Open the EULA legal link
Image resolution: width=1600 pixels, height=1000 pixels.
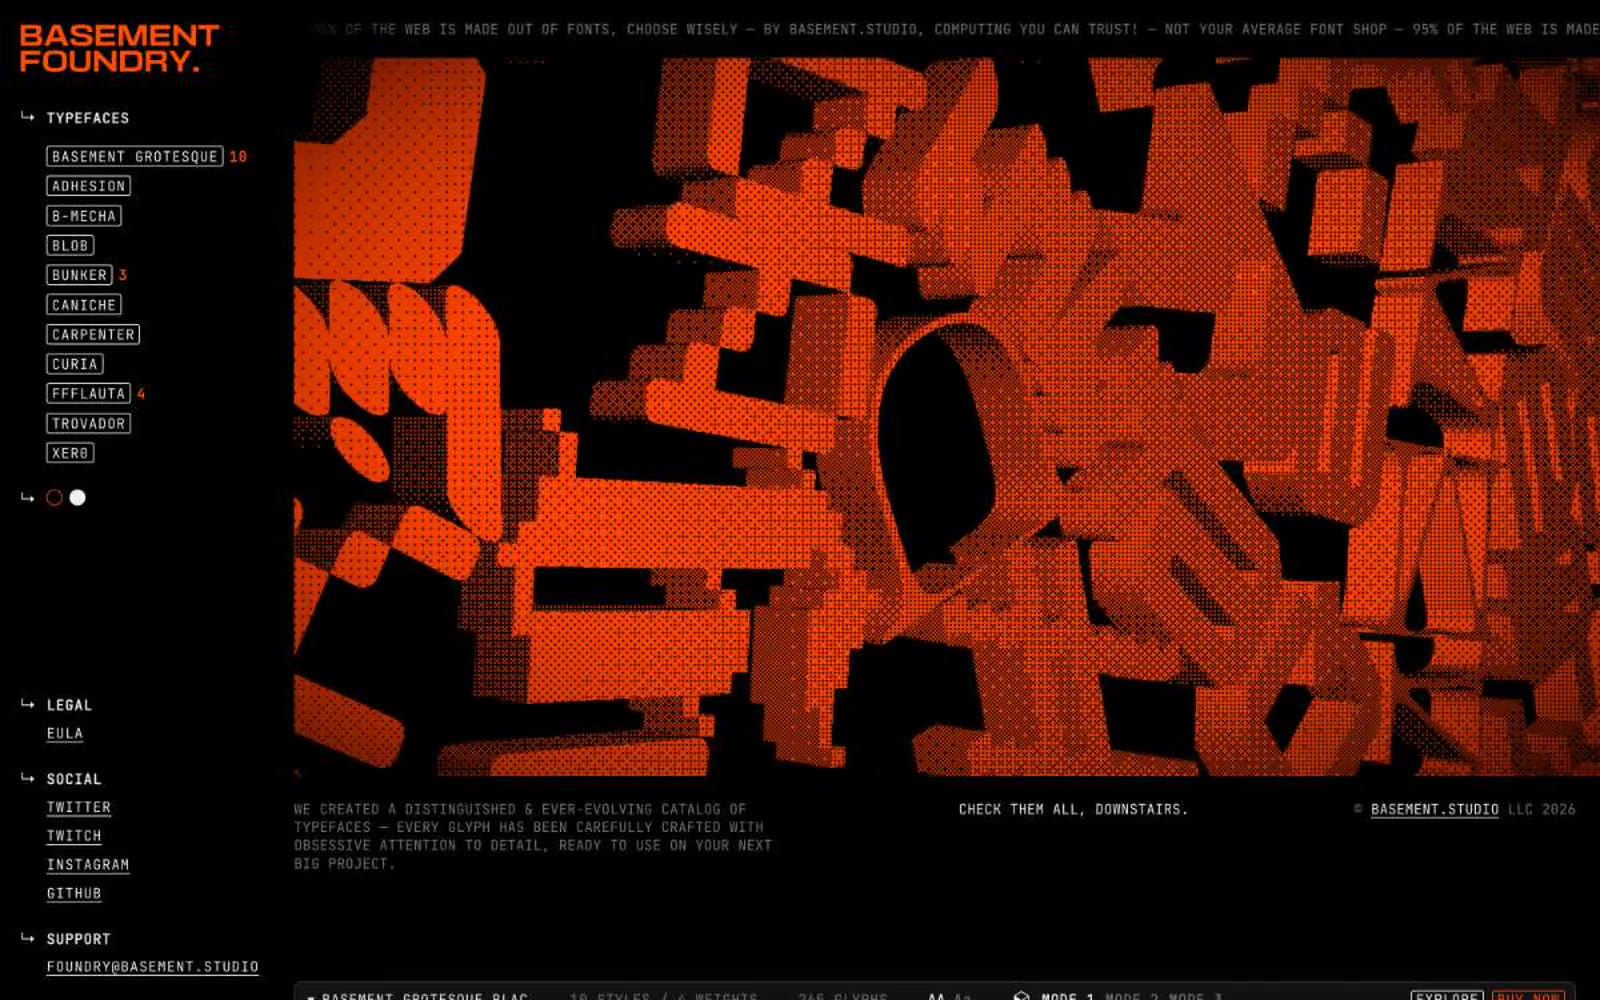pyautogui.click(x=65, y=733)
